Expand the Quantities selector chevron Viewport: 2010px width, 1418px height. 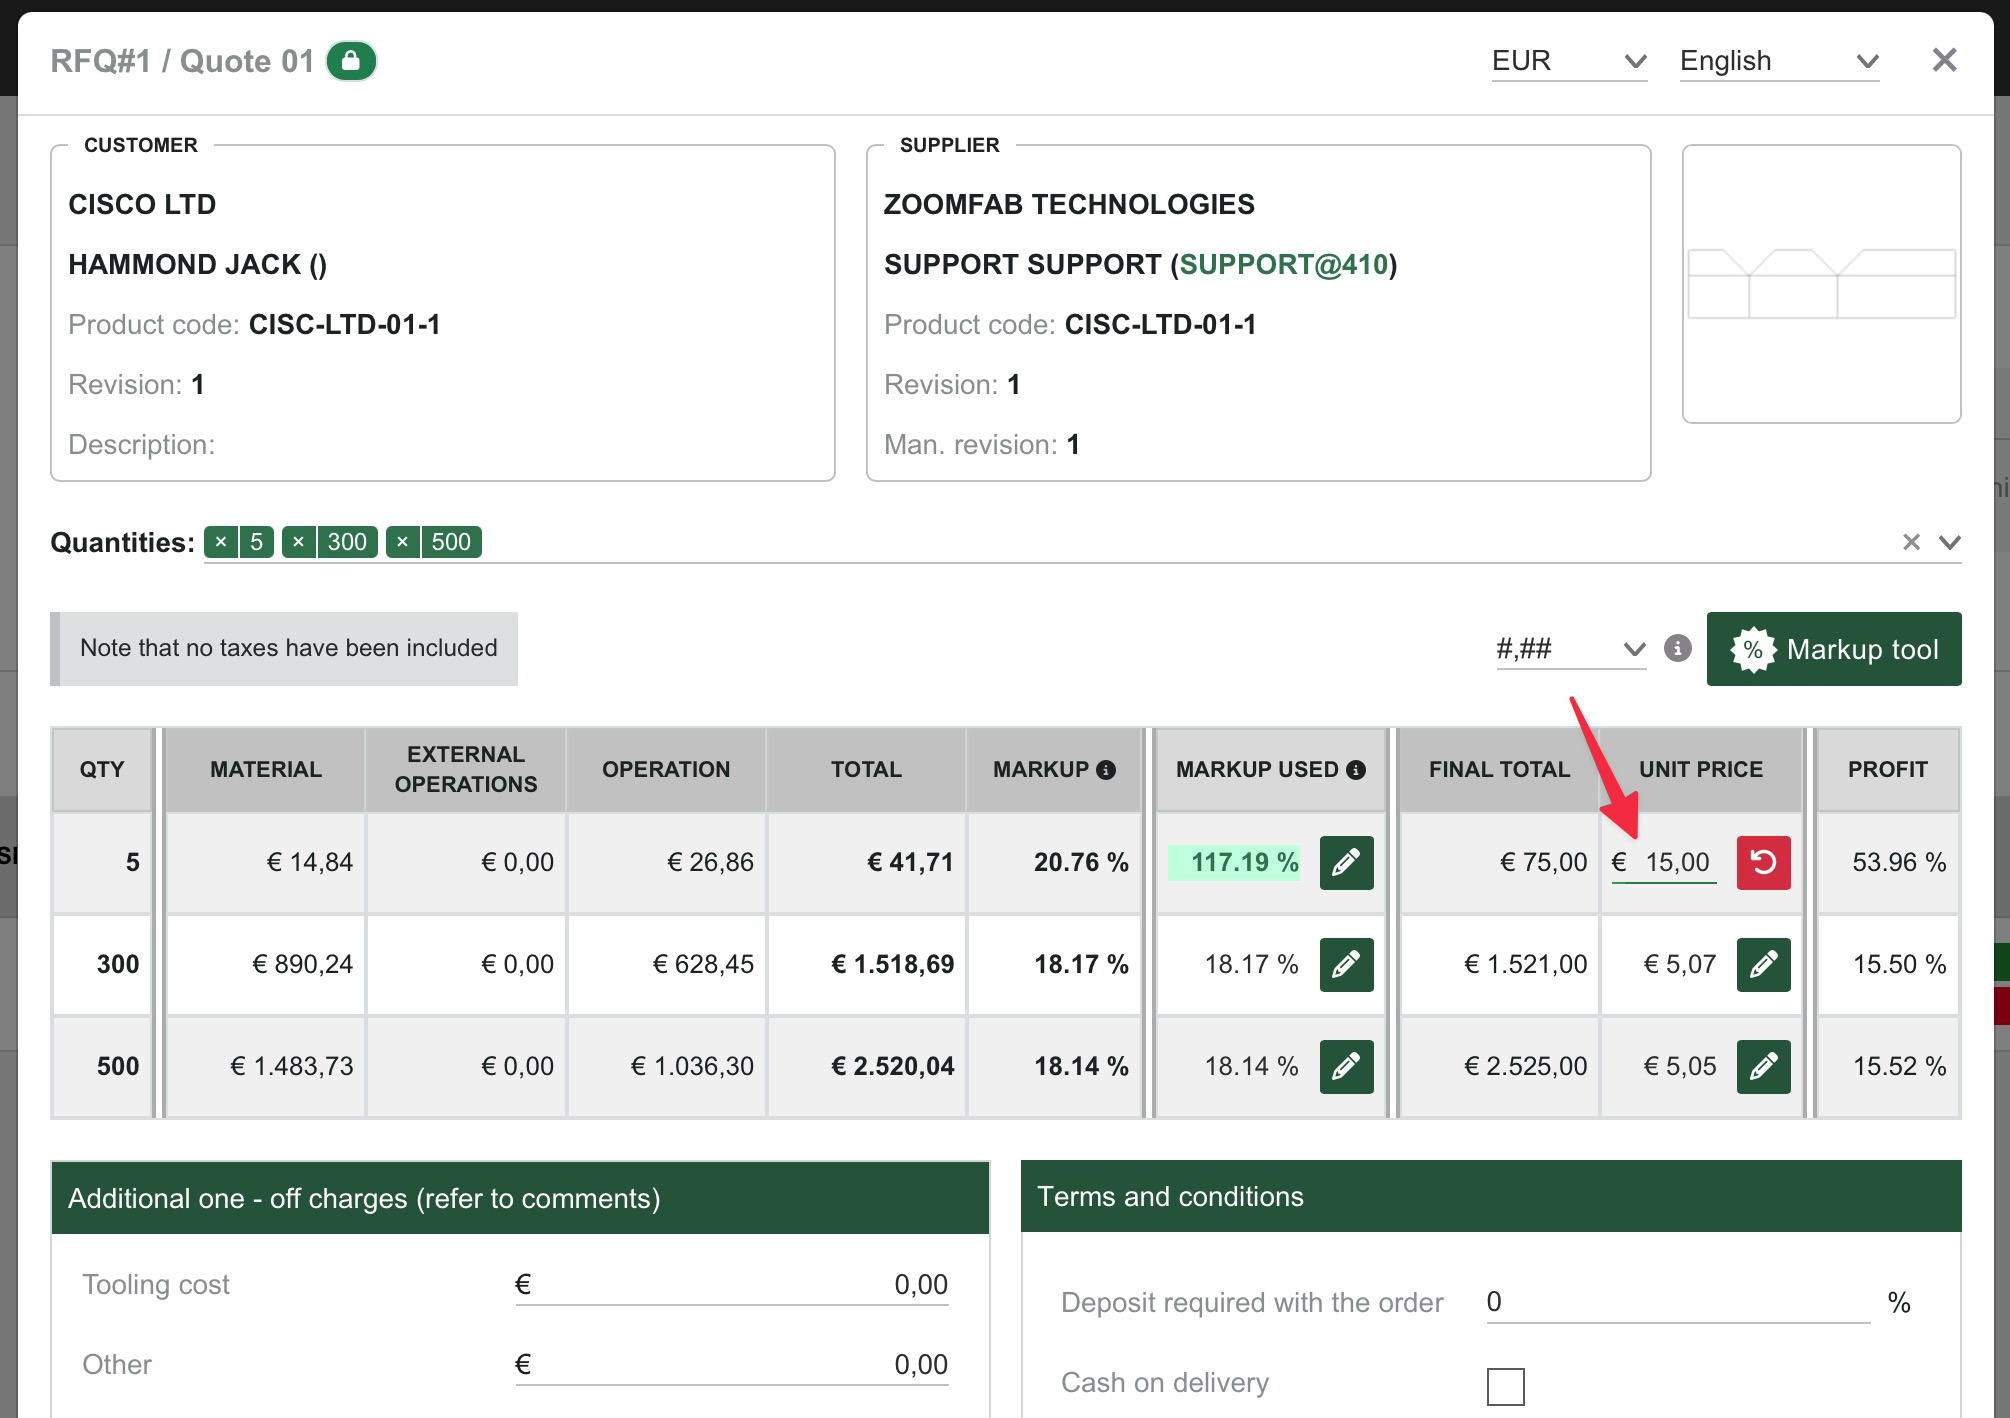pos(1949,542)
